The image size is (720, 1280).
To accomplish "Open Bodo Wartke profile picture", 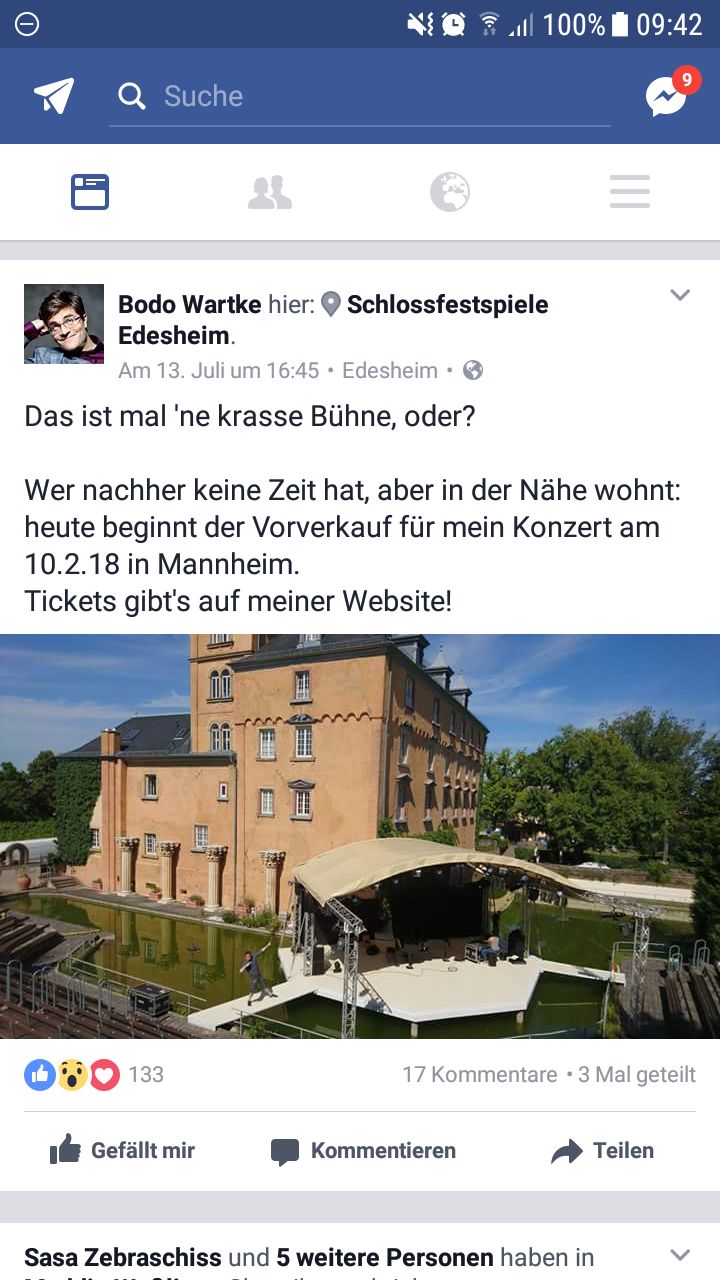I will (64, 324).
